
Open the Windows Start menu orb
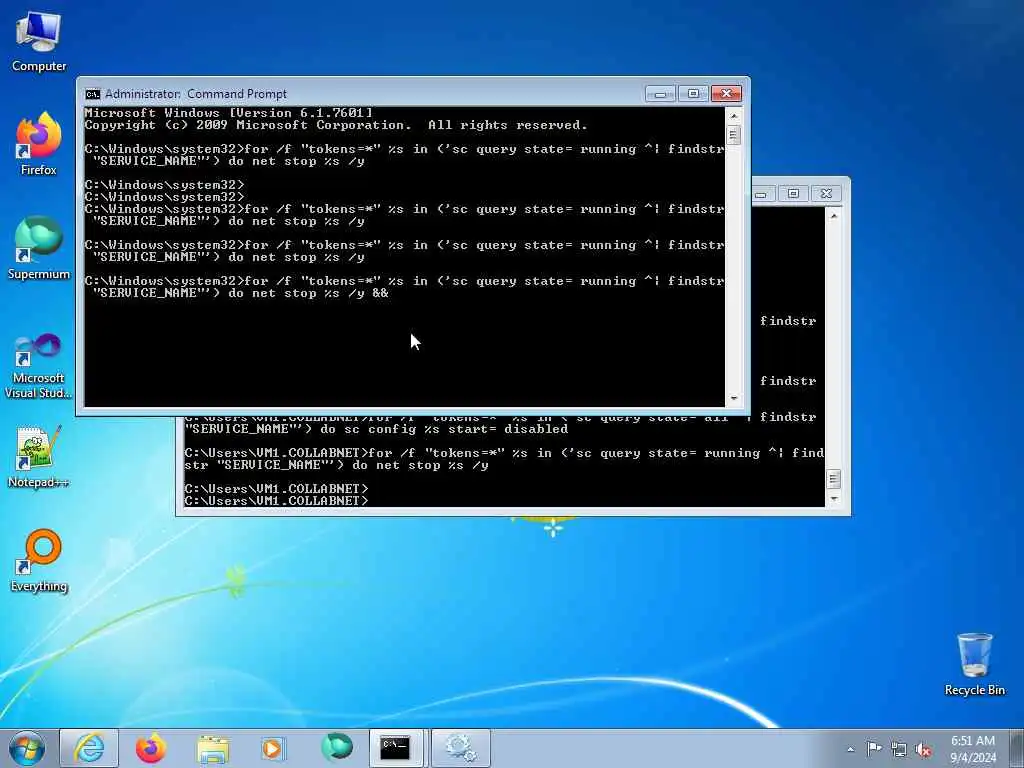(27, 748)
